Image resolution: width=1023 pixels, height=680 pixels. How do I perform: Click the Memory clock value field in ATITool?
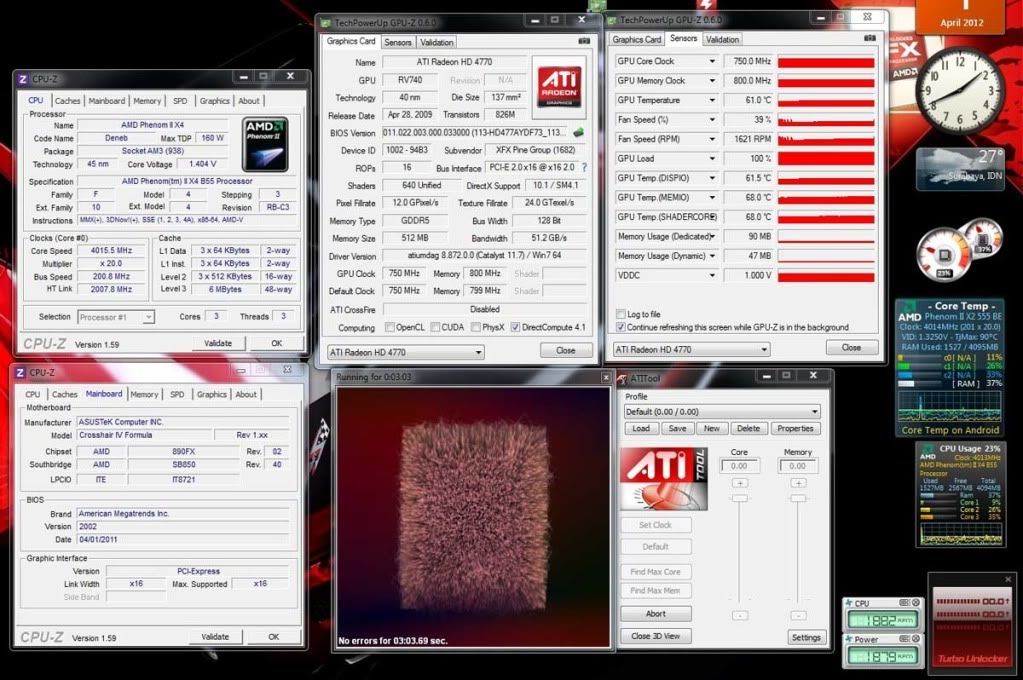[797, 466]
